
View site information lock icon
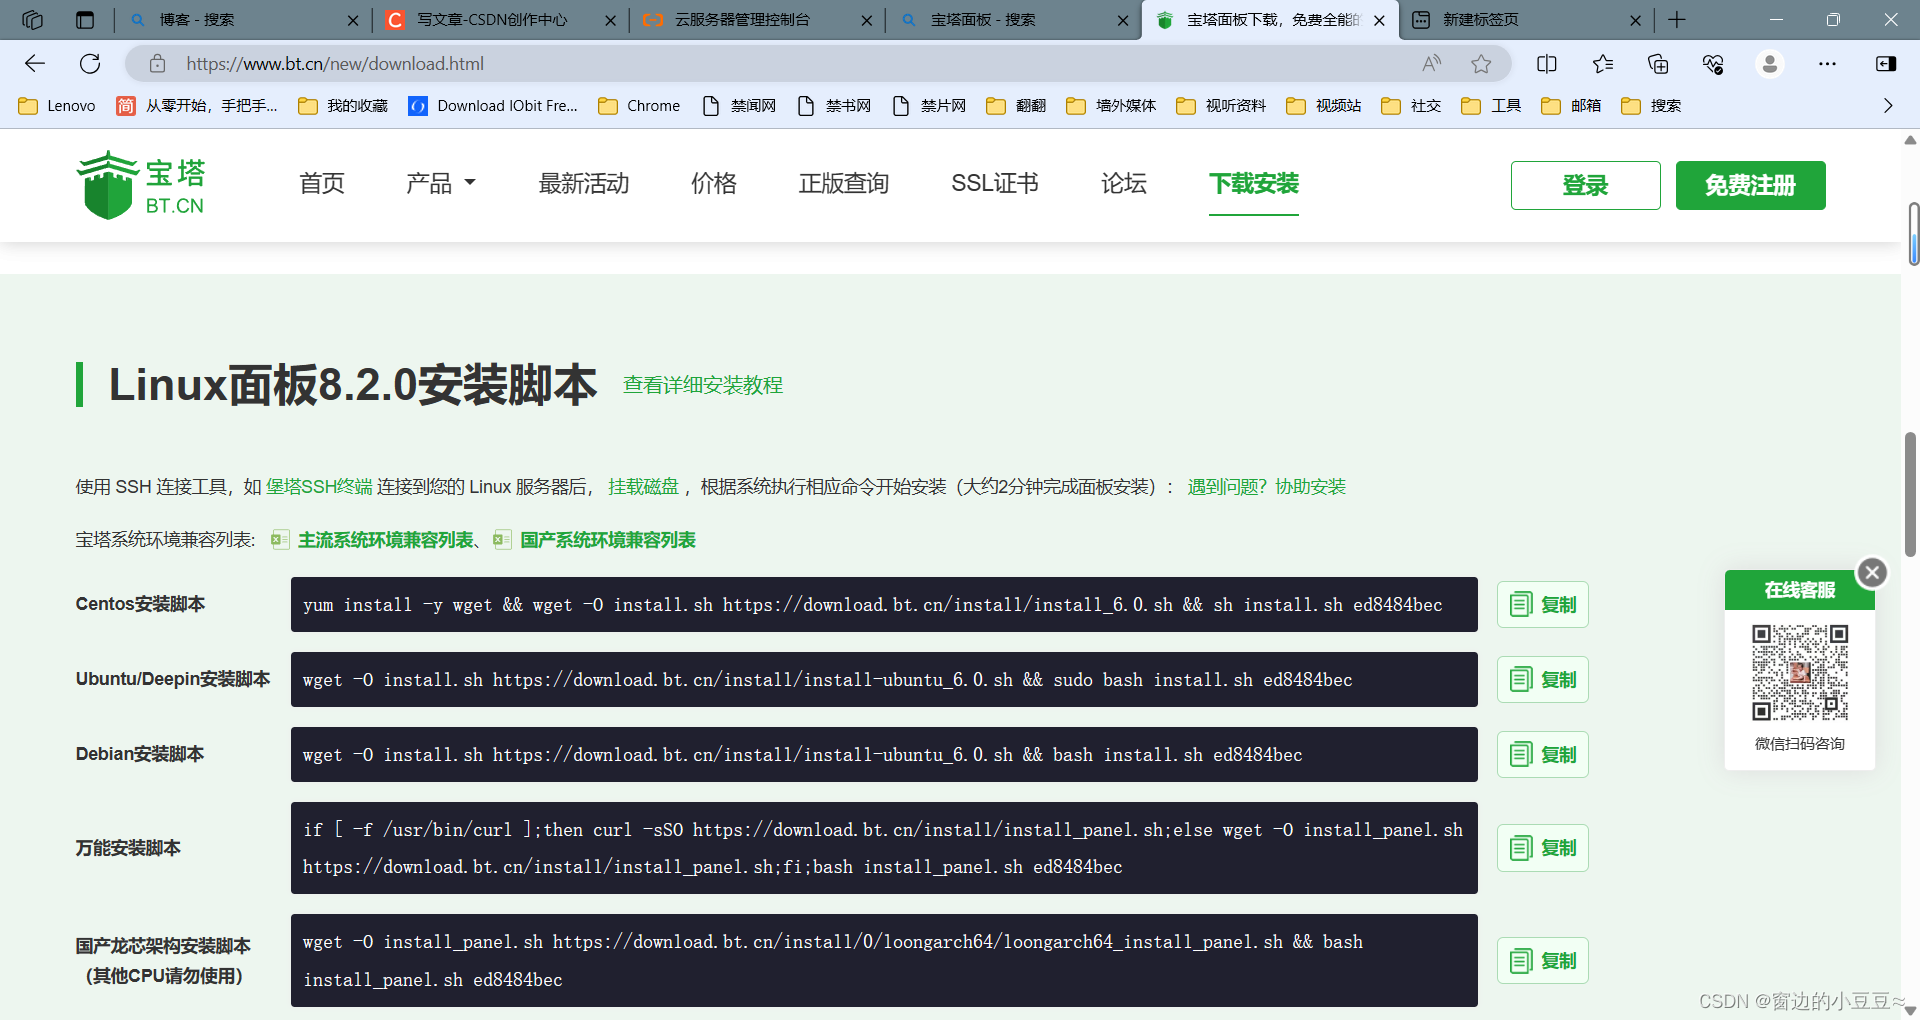click(157, 64)
